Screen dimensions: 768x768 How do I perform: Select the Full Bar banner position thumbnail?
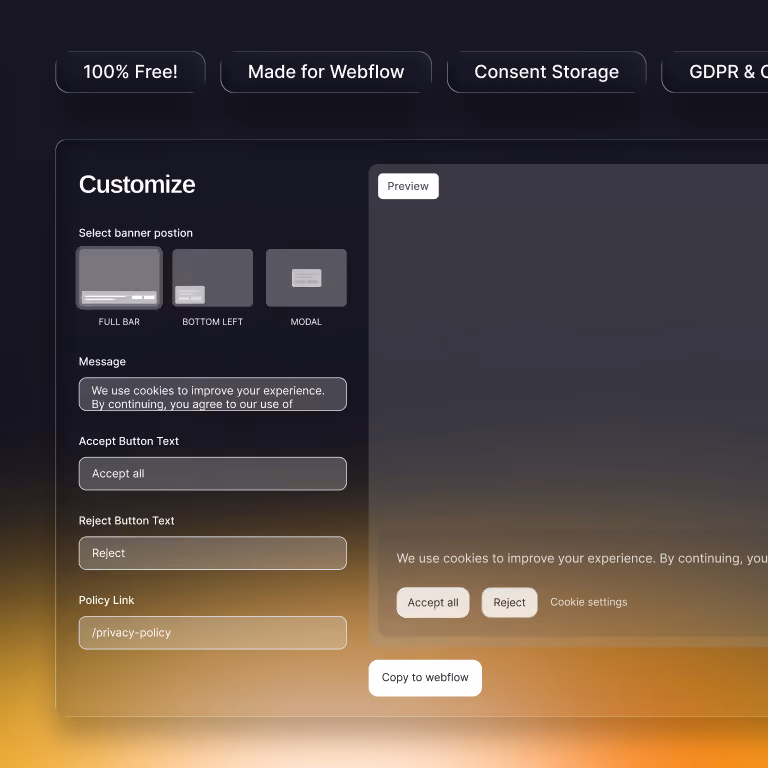pyautogui.click(x=119, y=278)
